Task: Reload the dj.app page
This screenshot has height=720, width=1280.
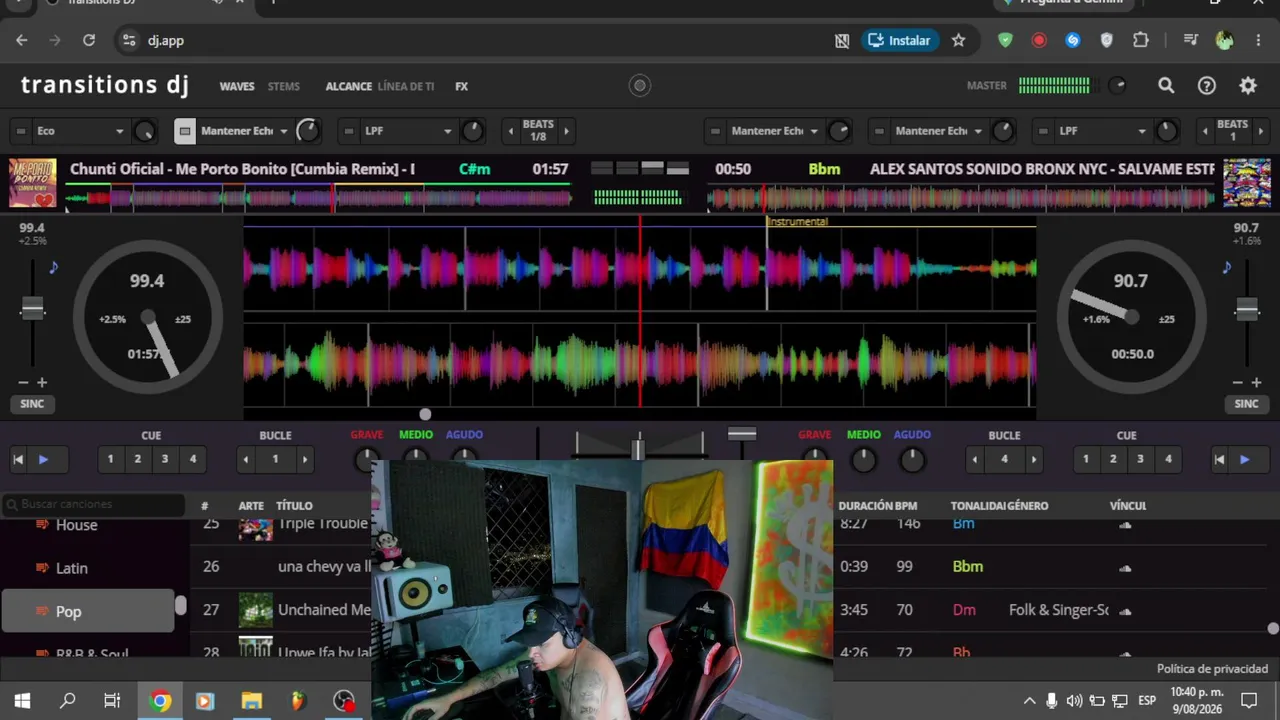Action: pos(89,40)
